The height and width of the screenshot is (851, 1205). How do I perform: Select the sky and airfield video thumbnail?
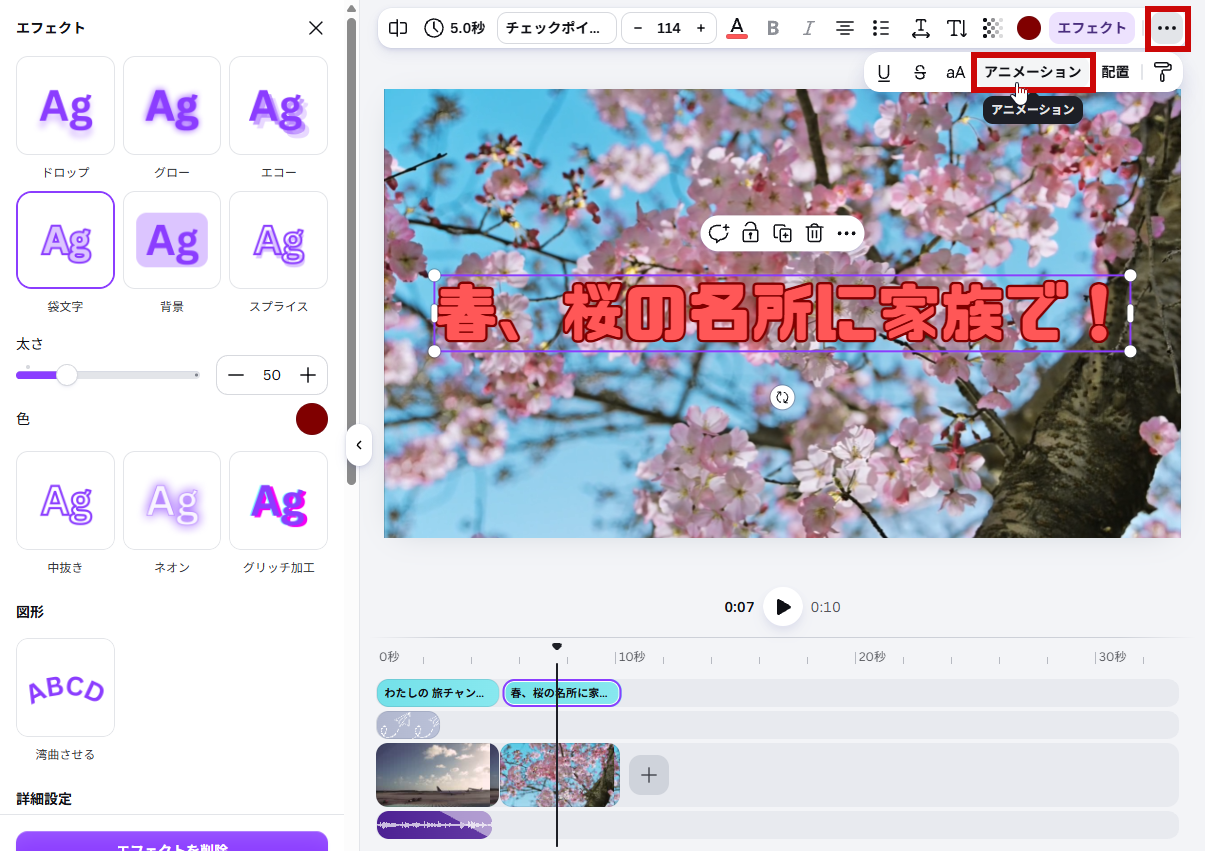click(437, 775)
